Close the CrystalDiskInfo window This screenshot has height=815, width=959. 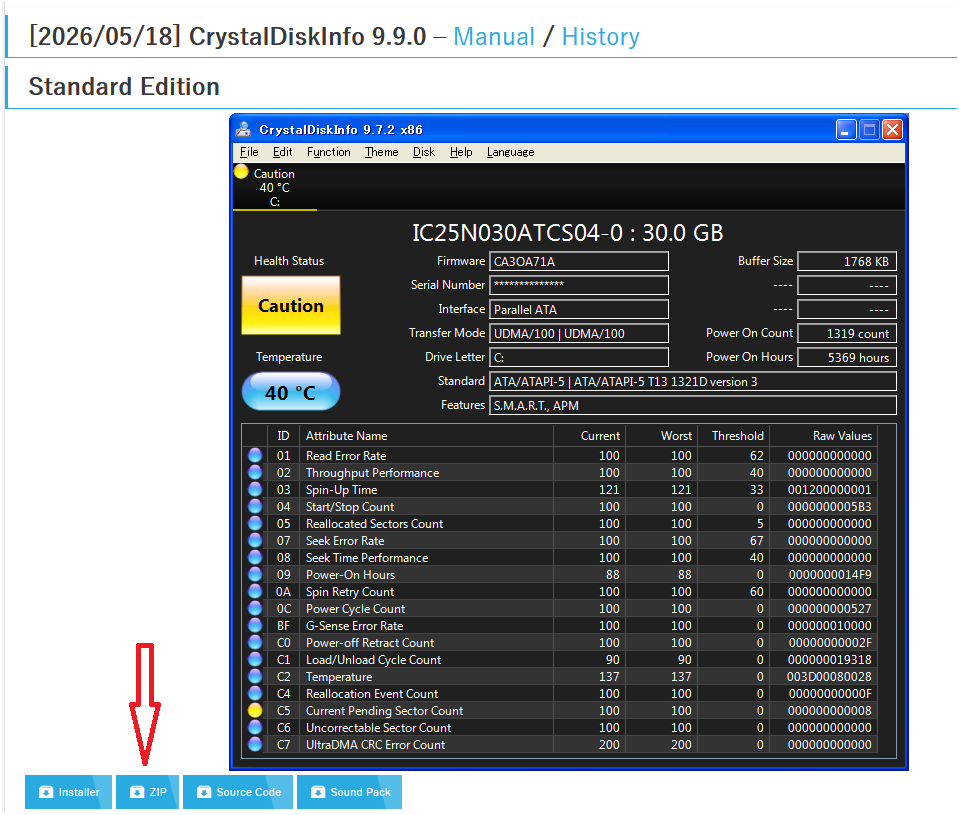(892, 130)
